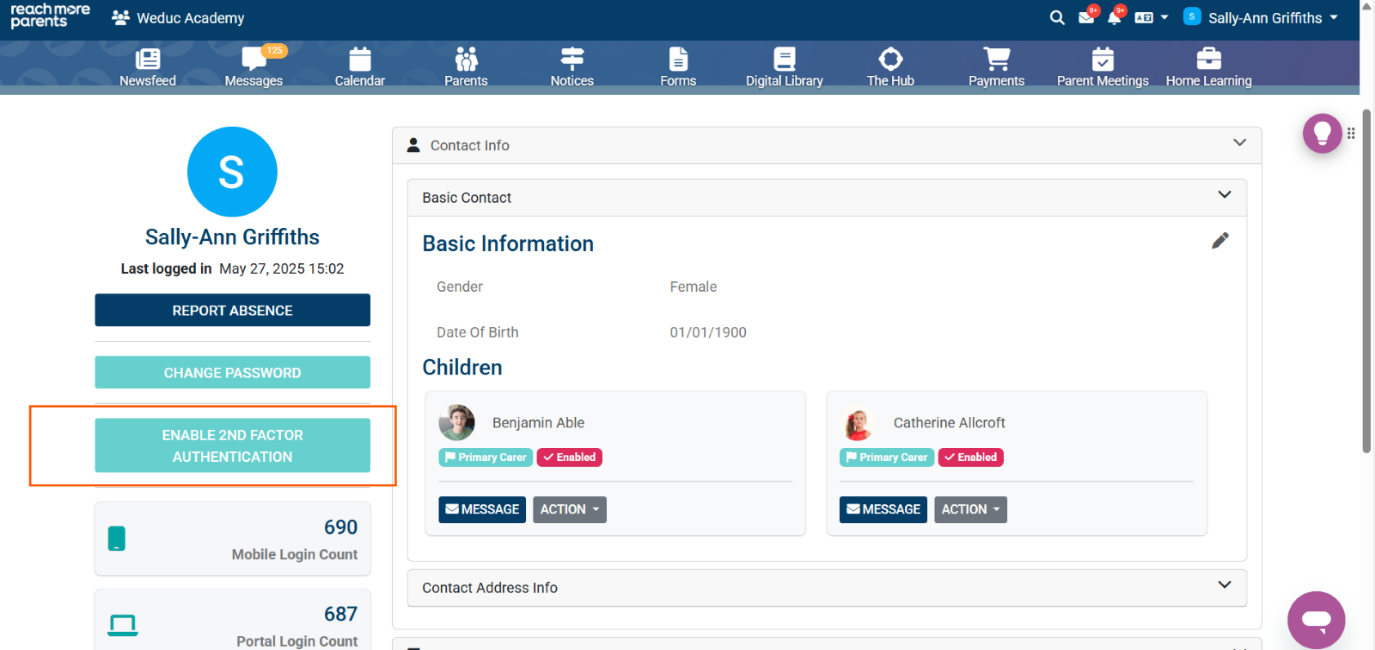The height and width of the screenshot is (650, 1375).
Task: Open the notifications bell icon
Action: click(1114, 18)
